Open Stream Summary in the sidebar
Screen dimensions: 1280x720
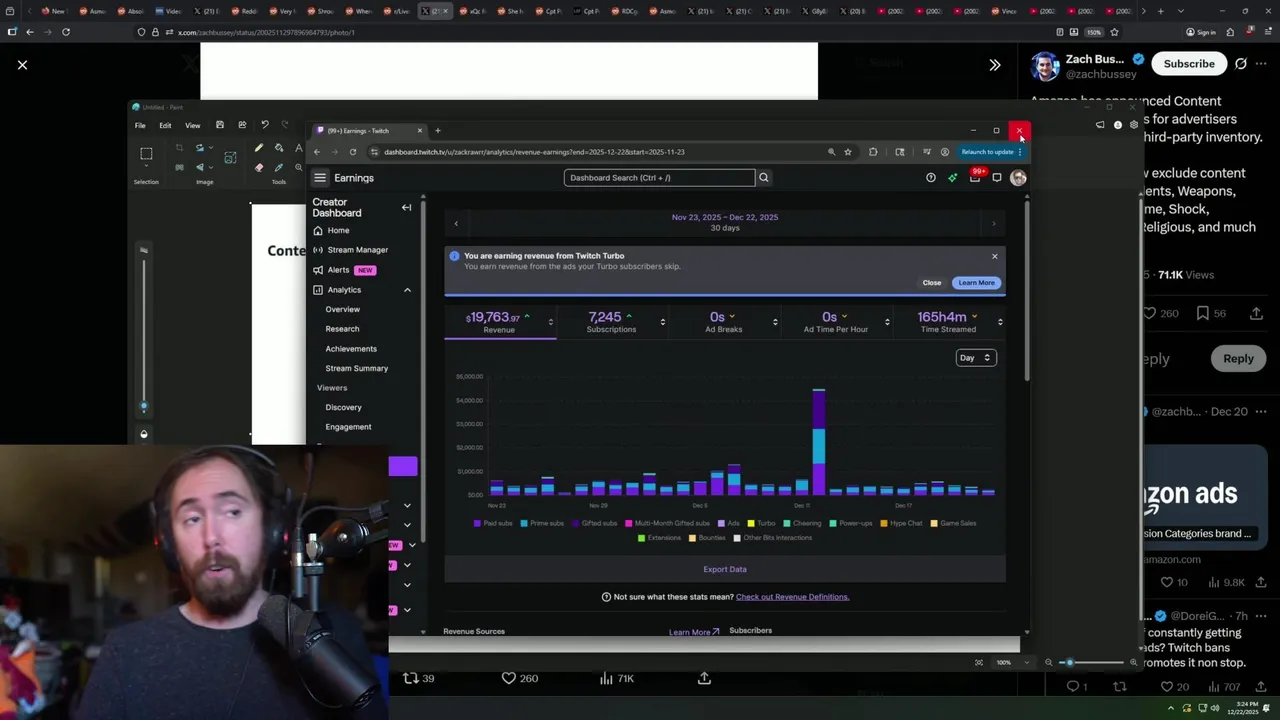click(356, 368)
